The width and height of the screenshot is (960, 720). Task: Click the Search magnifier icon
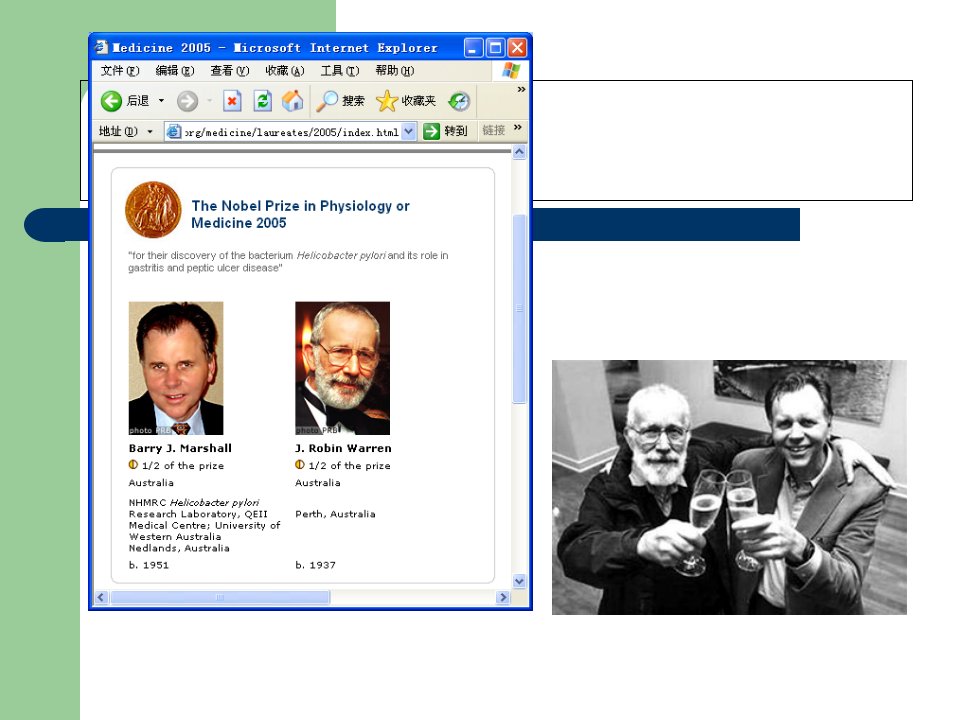pyautogui.click(x=327, y=101)
